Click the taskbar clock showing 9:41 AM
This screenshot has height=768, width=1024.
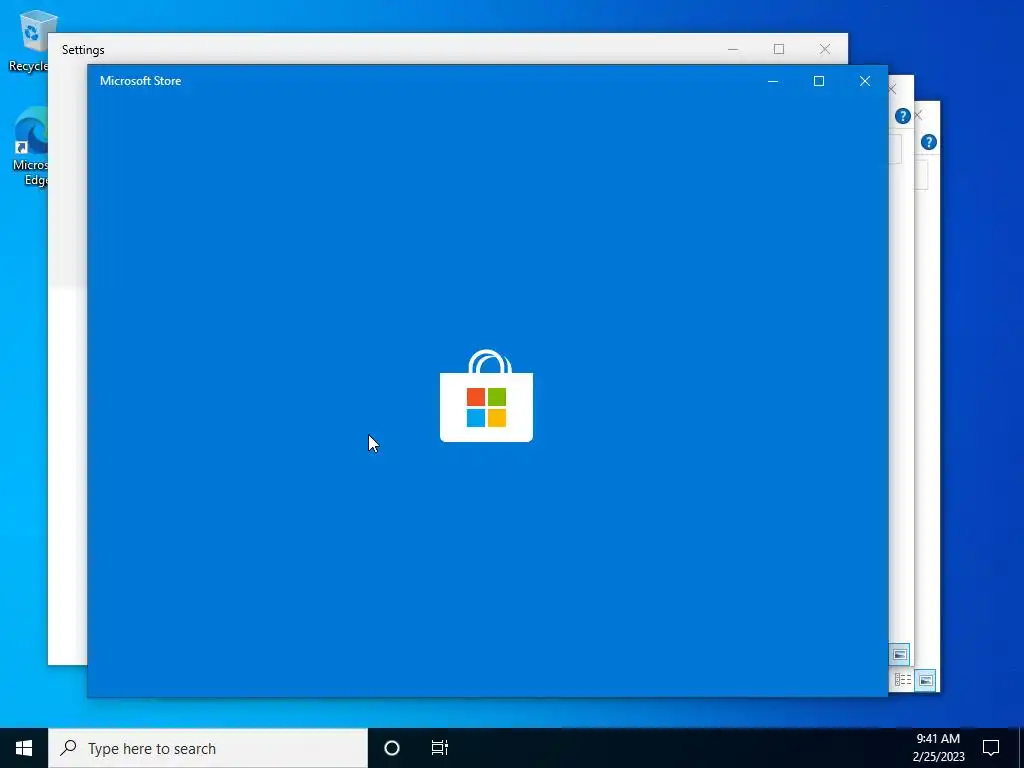pyautogui.click(x=938, y=748)
